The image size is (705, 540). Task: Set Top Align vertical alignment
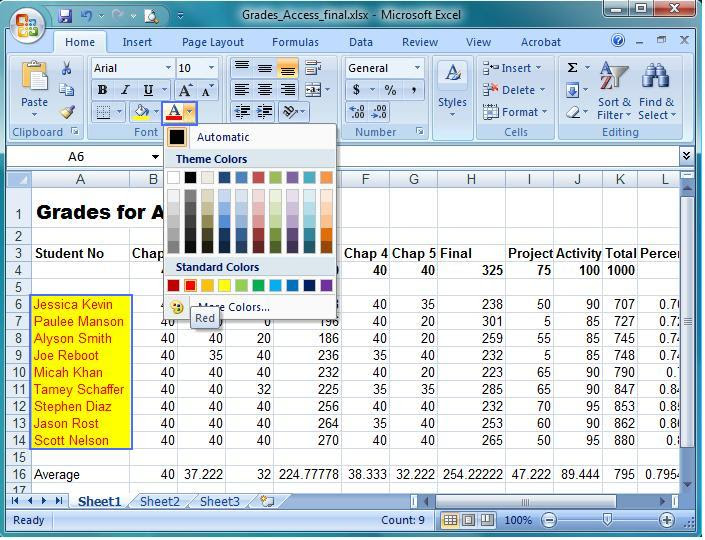[x=242, y=68]
